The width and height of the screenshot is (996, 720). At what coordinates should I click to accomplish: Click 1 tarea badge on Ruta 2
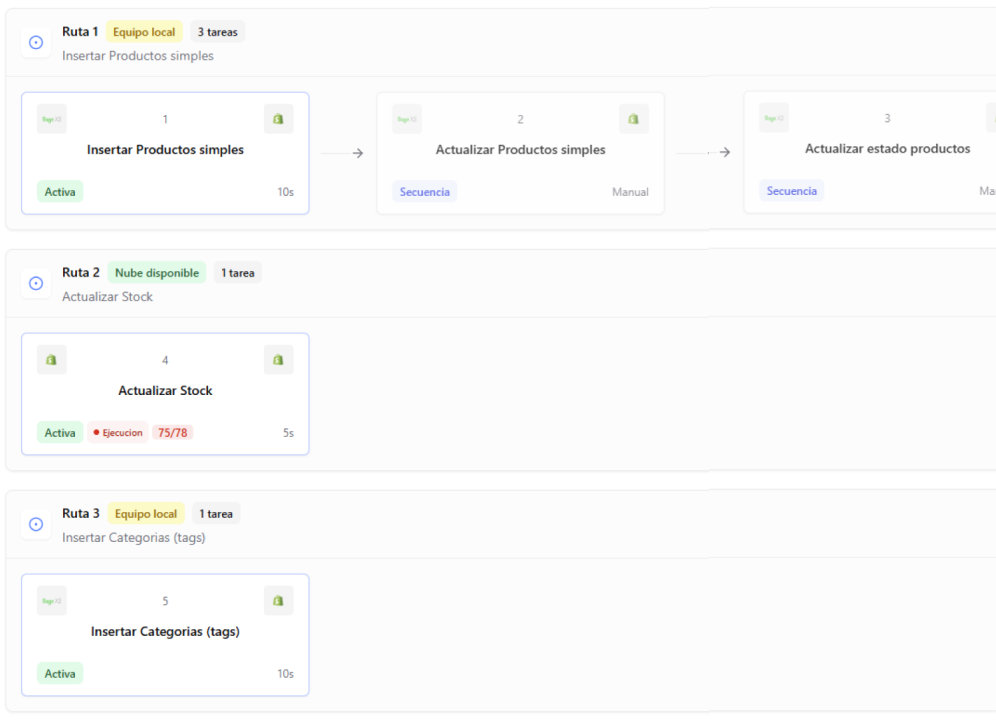pyautogui.click(x=238, y=273)
